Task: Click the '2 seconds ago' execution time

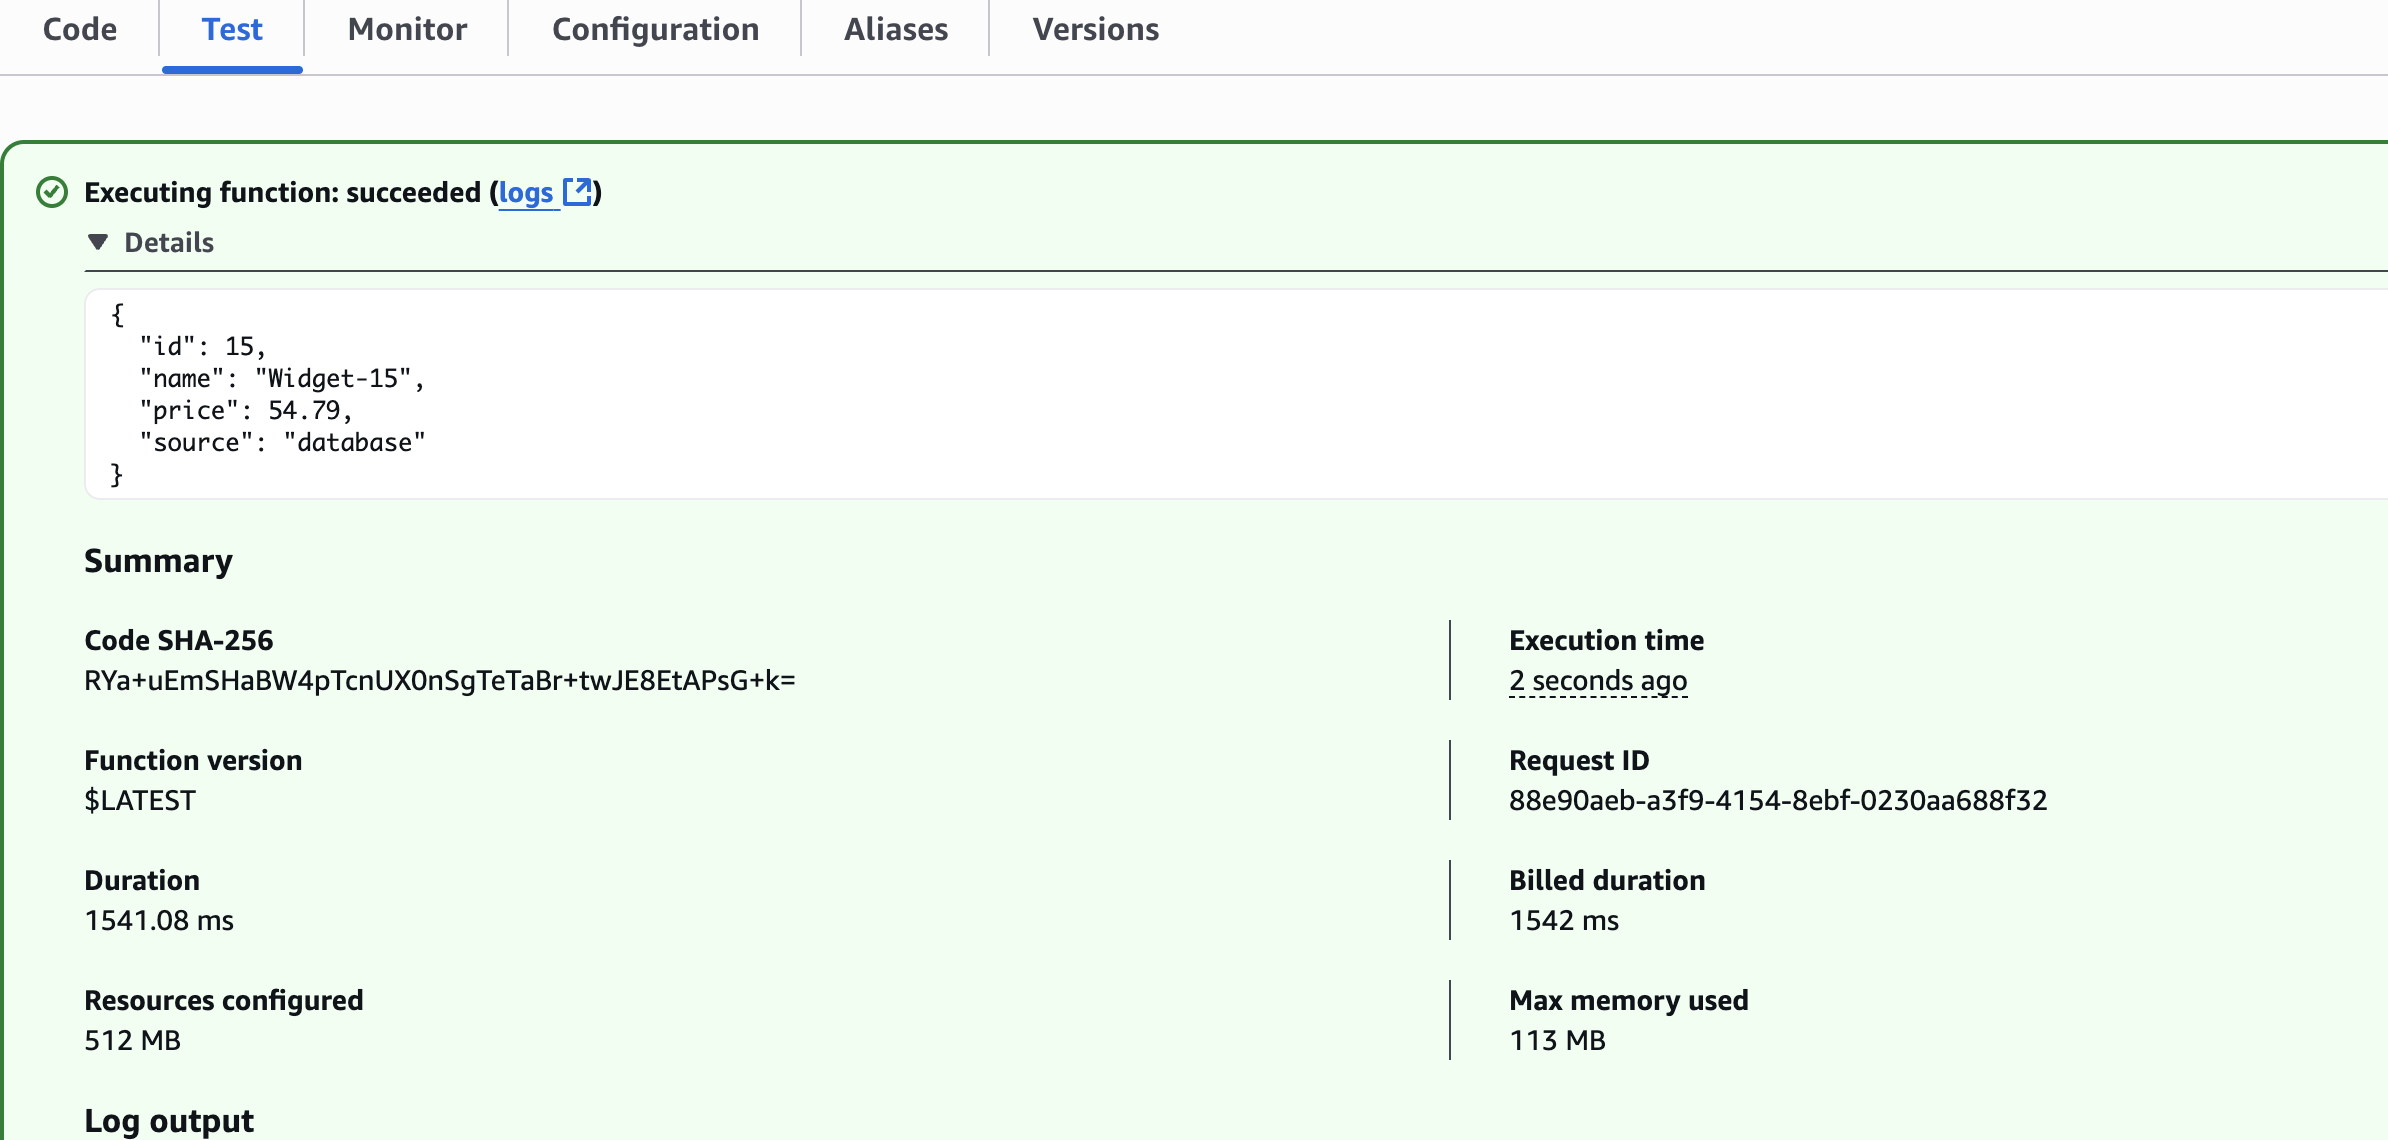Action: pyautogui.click(x=1598, y=680)
